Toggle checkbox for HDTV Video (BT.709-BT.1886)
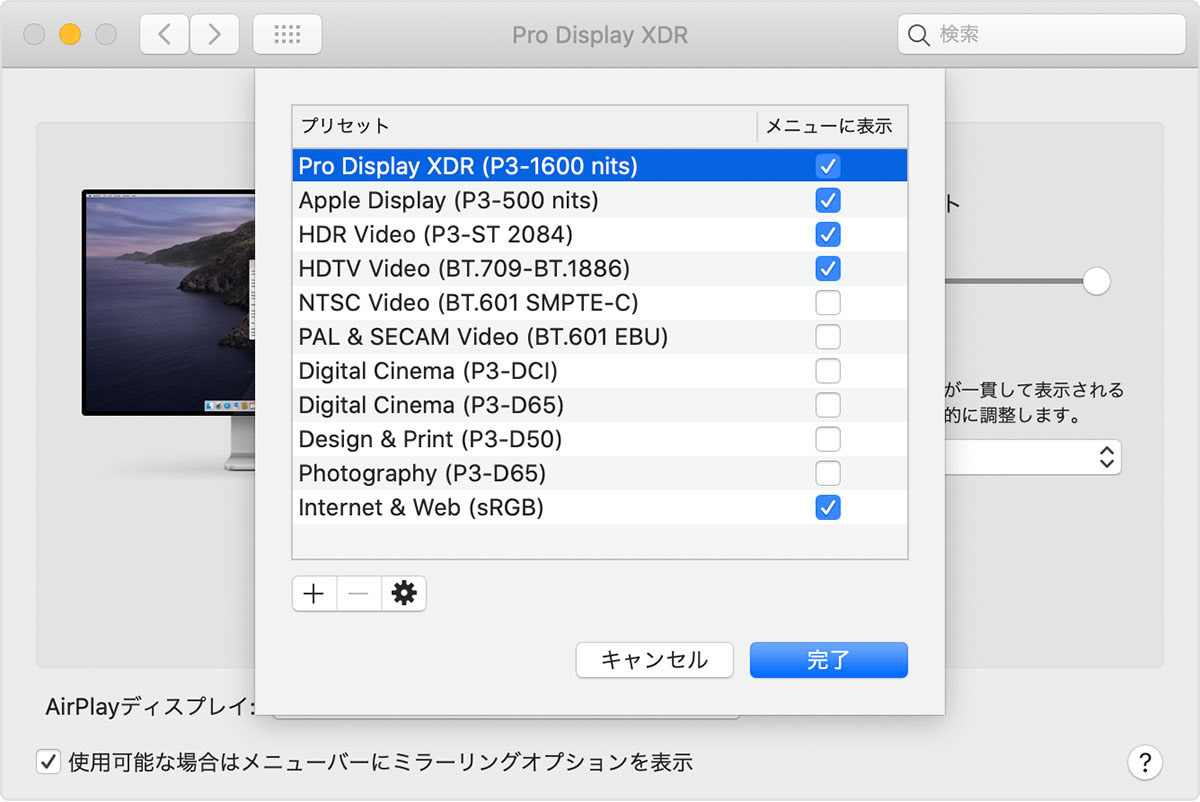 tap(828, 268)
